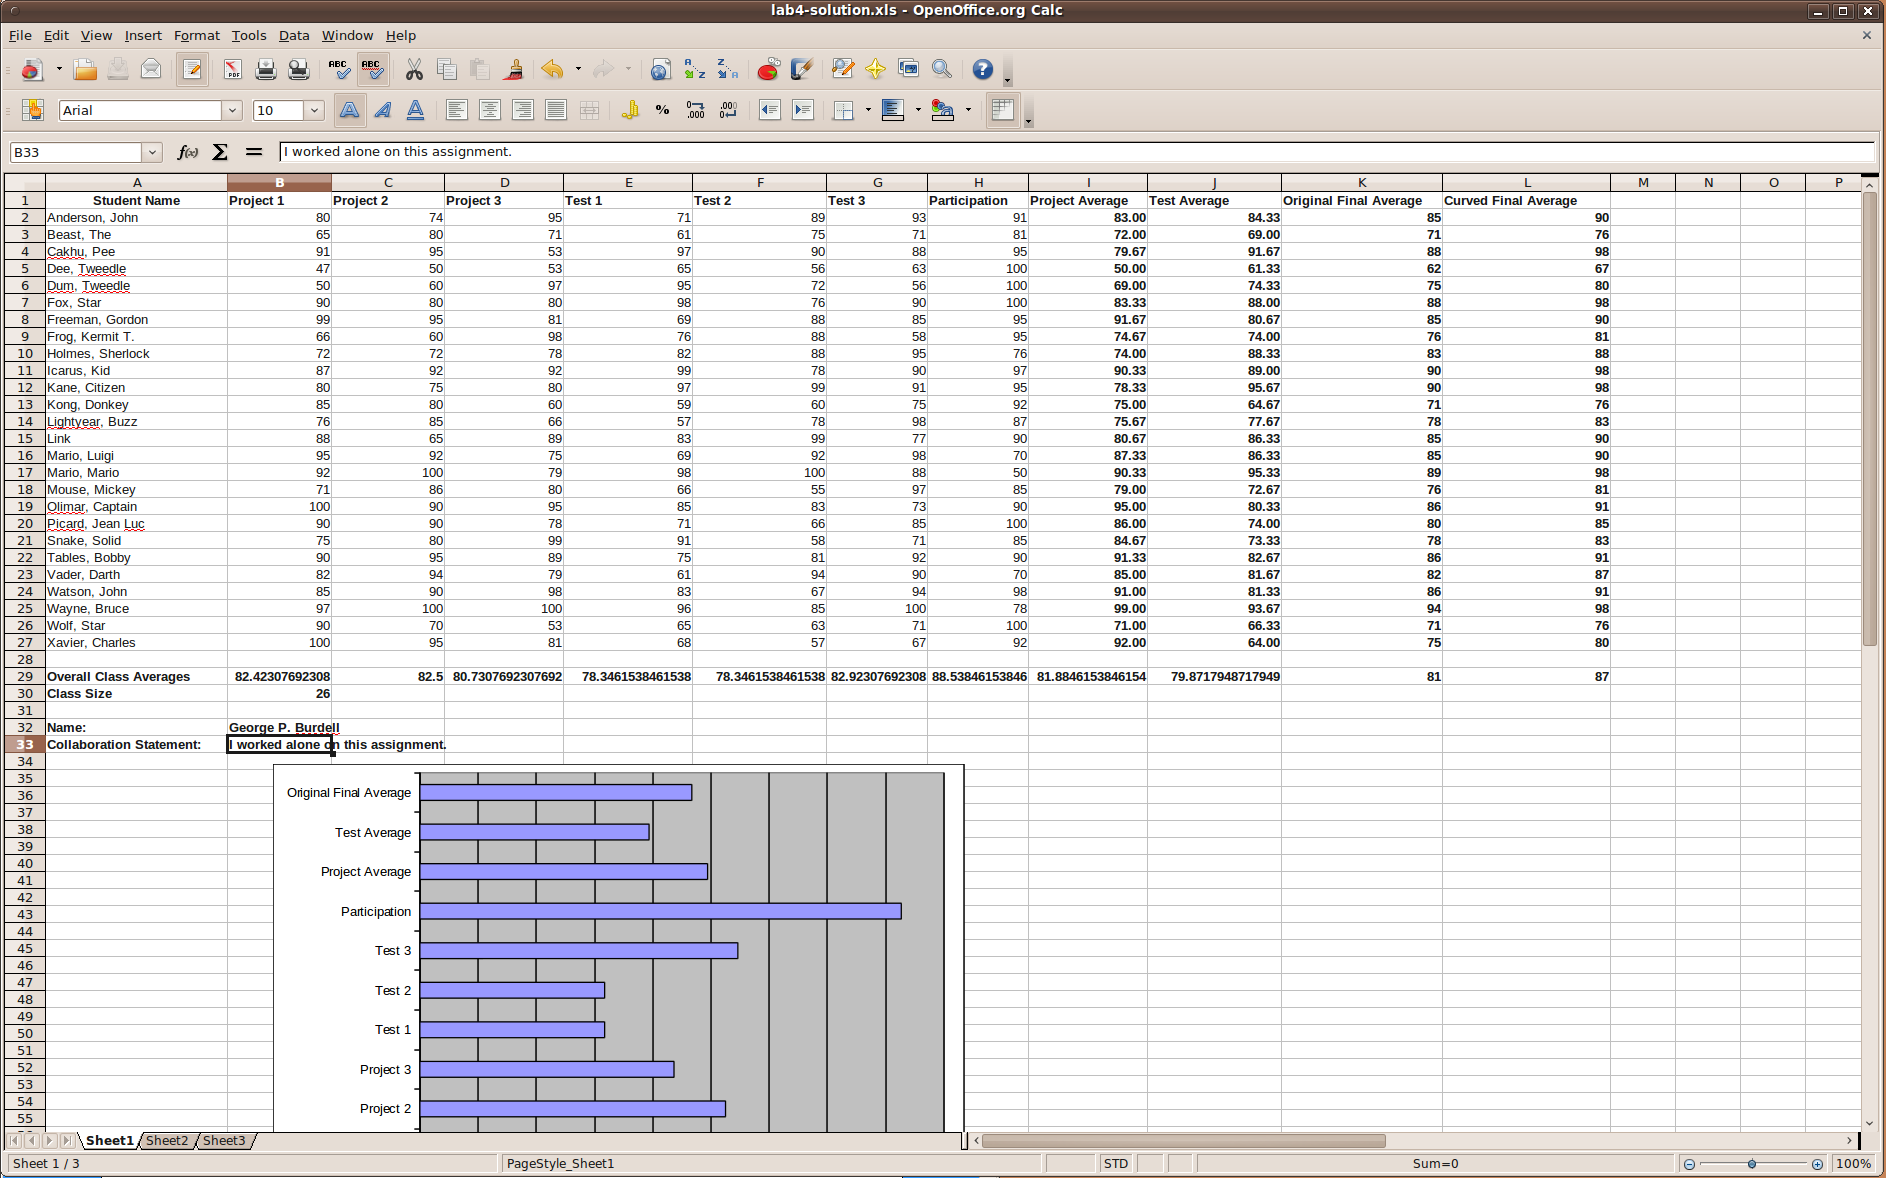Screen dimensions: 1886x1178
Task: Apply percent number format
Action: (x=662, y=110)
